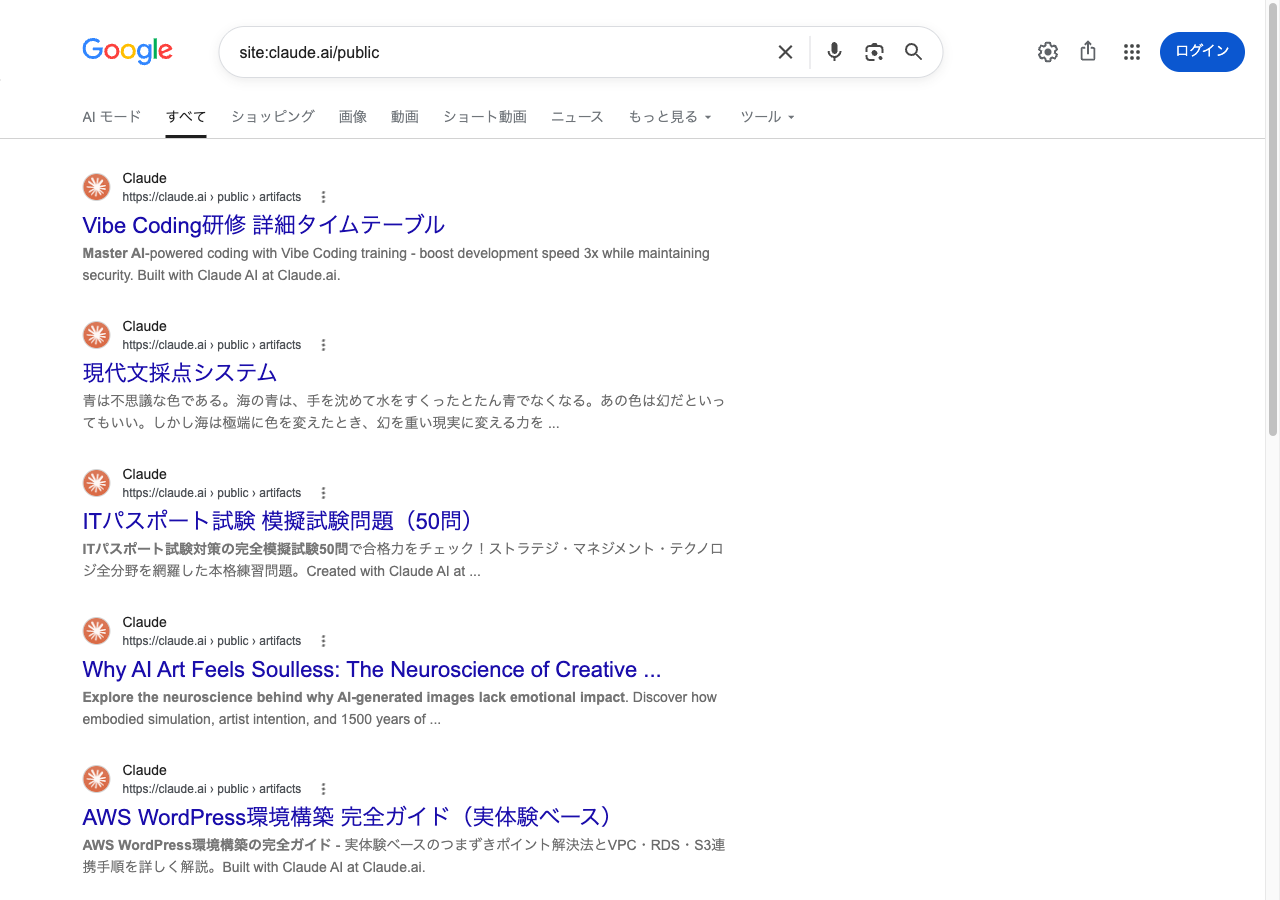The width and height of the screenshot is (1280, 900).
Task: Click Claude favicon of 現代文採点システム result
Action: click(x=96, y=335)
